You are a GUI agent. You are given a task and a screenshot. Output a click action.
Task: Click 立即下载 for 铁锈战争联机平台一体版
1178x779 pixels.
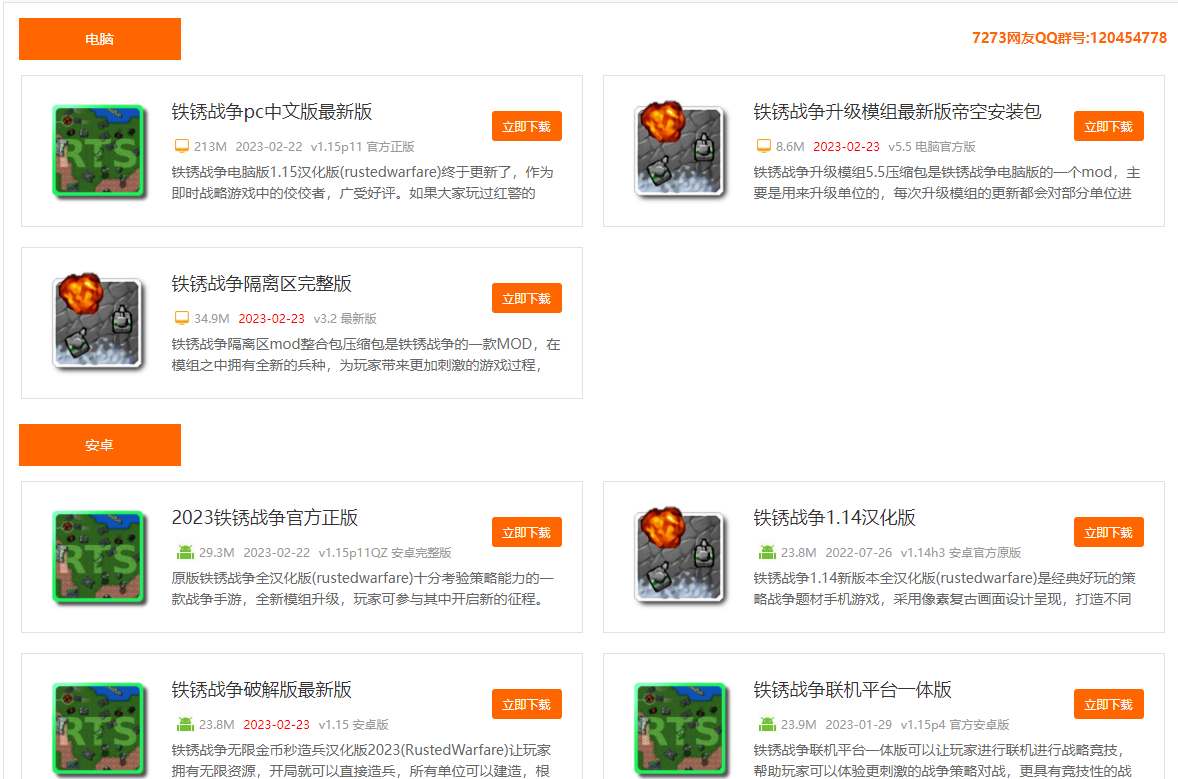tap(1108, 704)
